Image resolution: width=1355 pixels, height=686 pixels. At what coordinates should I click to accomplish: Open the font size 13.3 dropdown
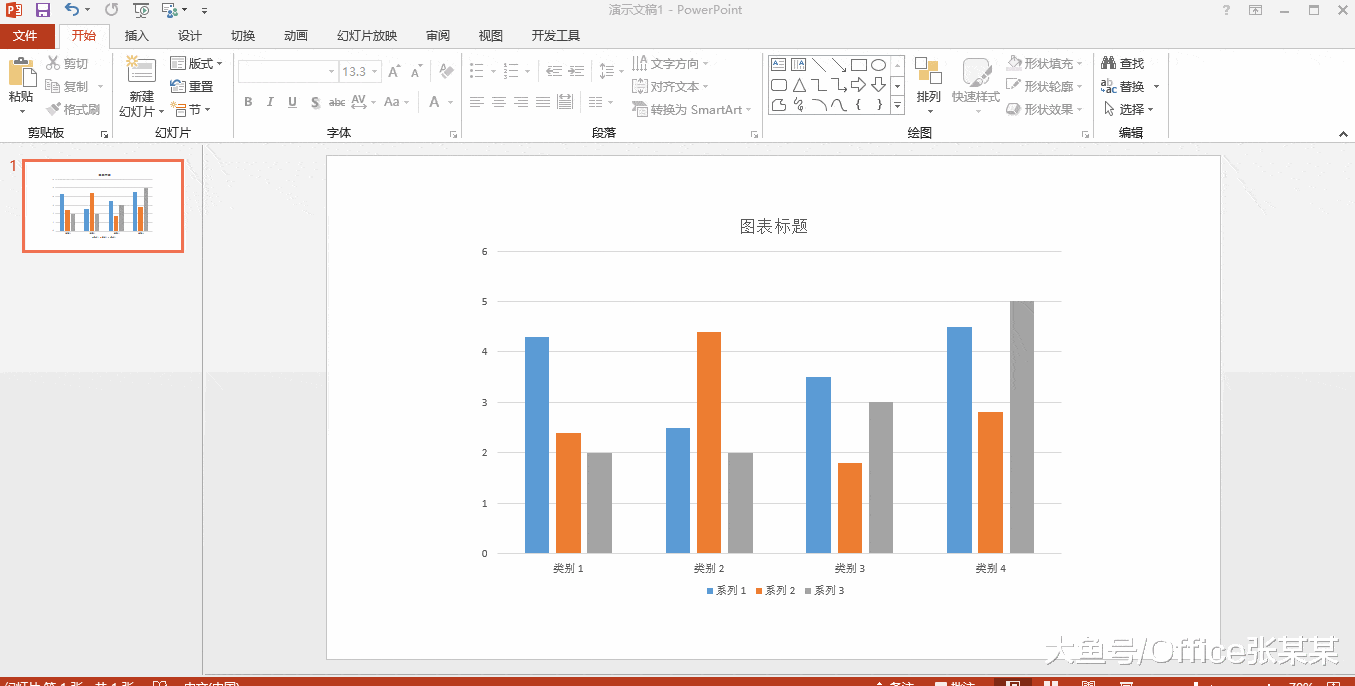click(375, 72)
